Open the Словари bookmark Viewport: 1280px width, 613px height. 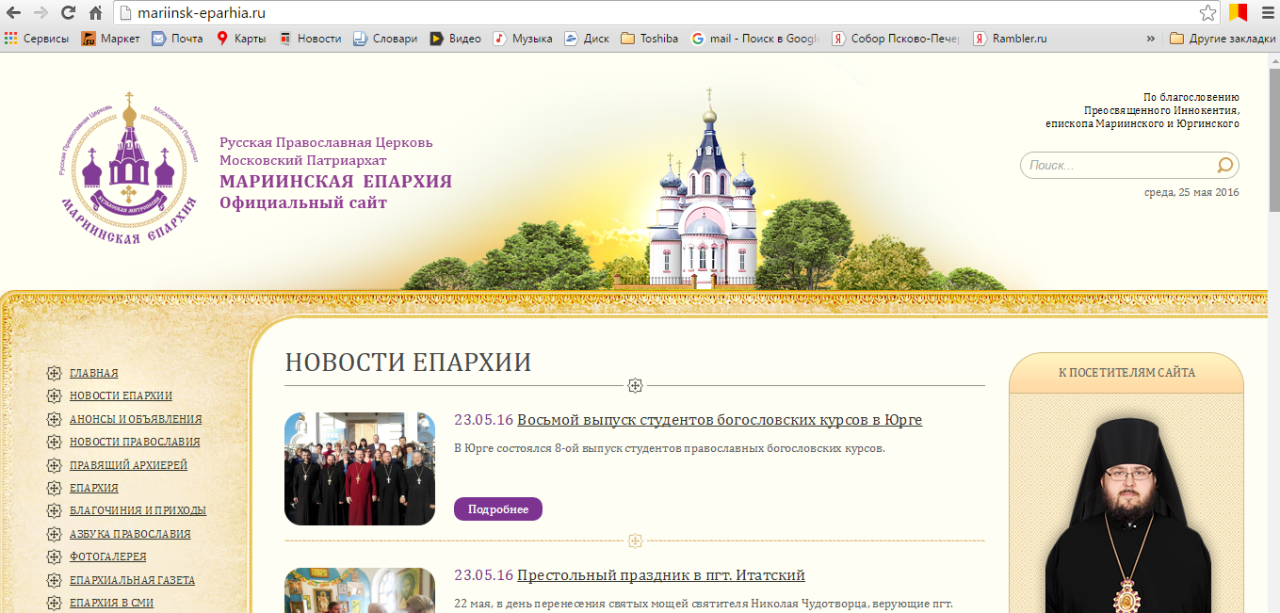tap(385, 39)
